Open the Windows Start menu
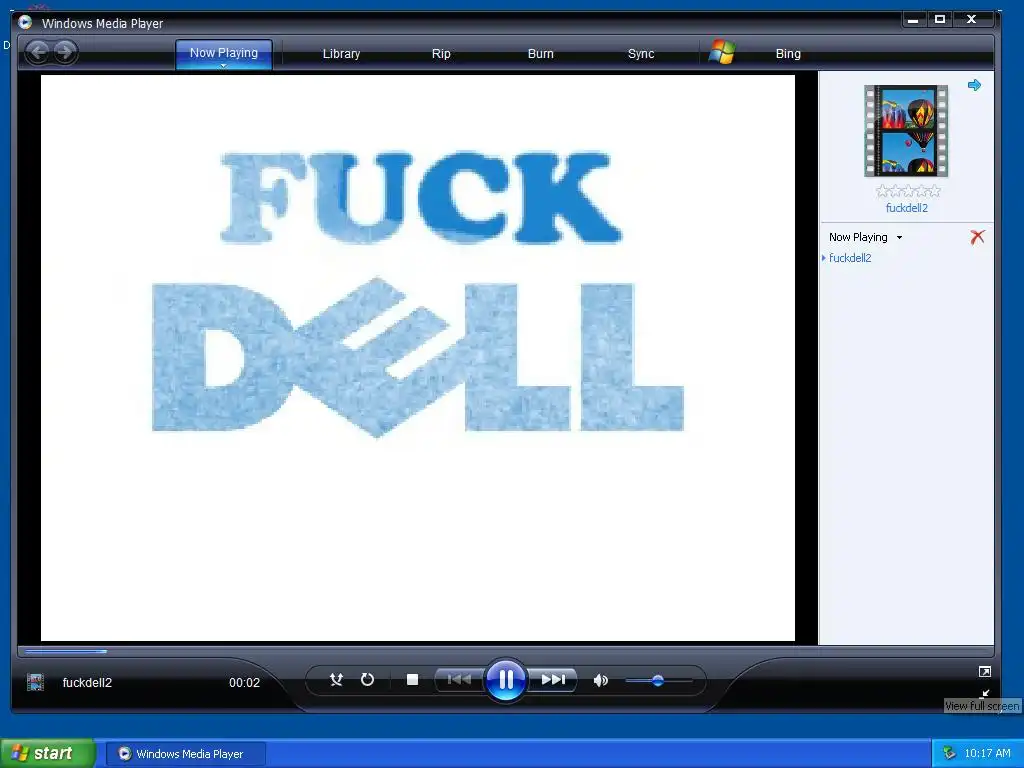This screenshot has width=1024, height=768. [x=48, y=754]
